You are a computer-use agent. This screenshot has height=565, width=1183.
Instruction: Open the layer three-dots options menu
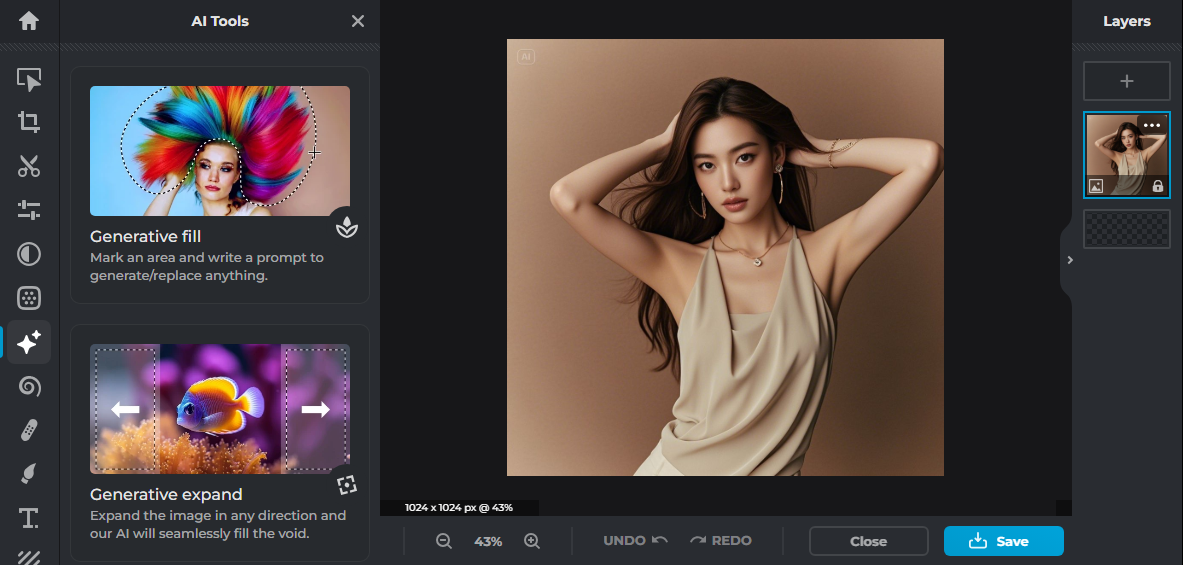(x=1151, y=125)
